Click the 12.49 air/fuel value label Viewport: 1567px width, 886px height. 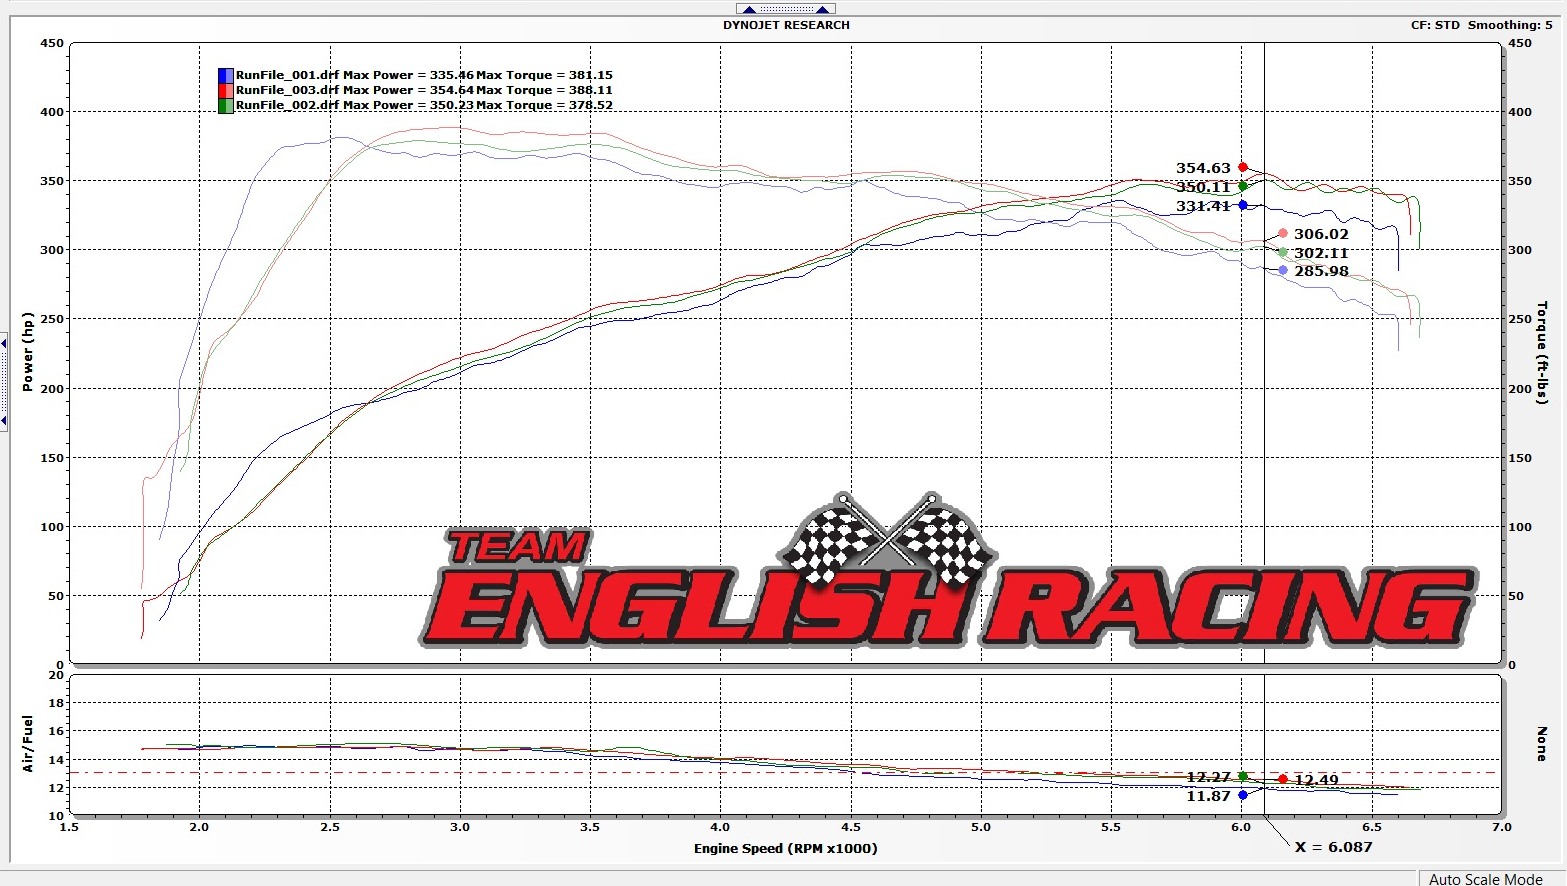pyautogui.click(x=1316, y=780)
